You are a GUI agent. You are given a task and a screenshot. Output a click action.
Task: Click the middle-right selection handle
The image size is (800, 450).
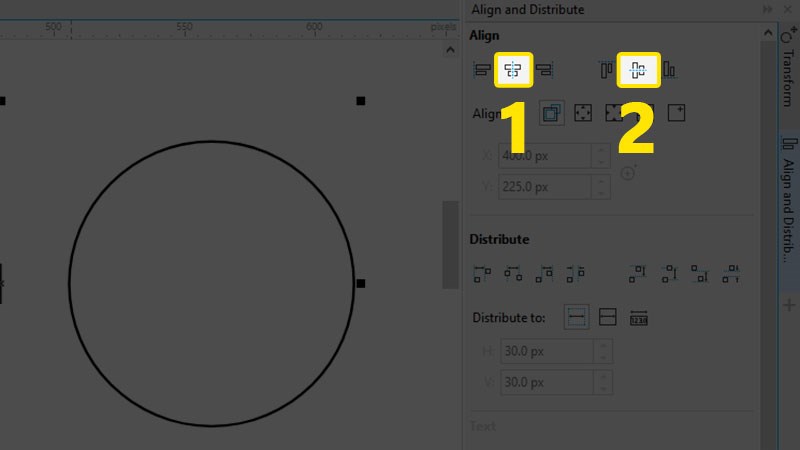tap(361, 283)
